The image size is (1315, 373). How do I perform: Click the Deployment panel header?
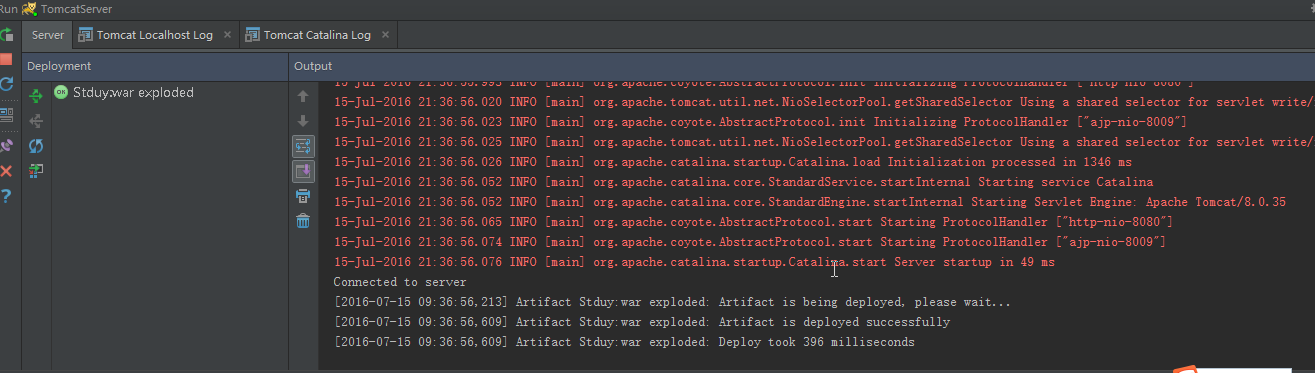pyautogui.click(x=154, y=66)
